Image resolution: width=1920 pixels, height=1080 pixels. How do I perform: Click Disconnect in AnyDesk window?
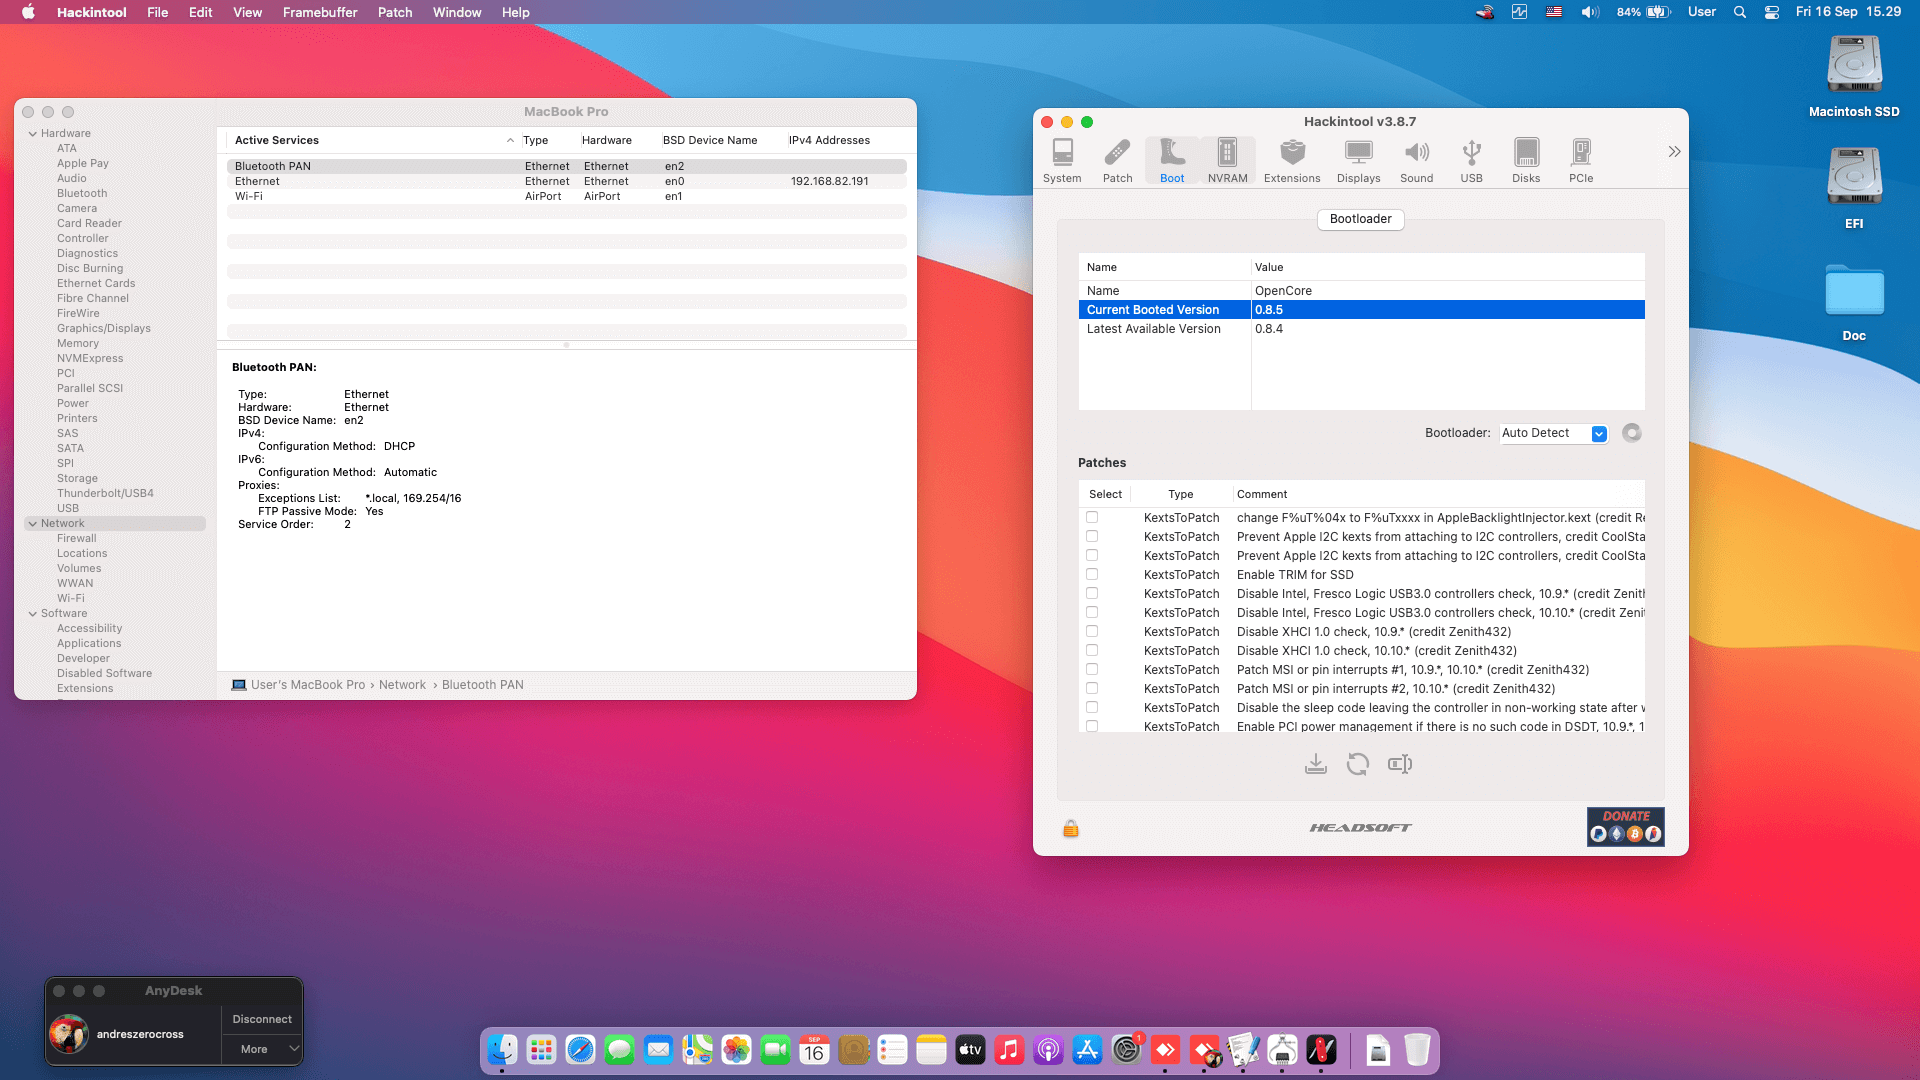[x=262, y=1019]
